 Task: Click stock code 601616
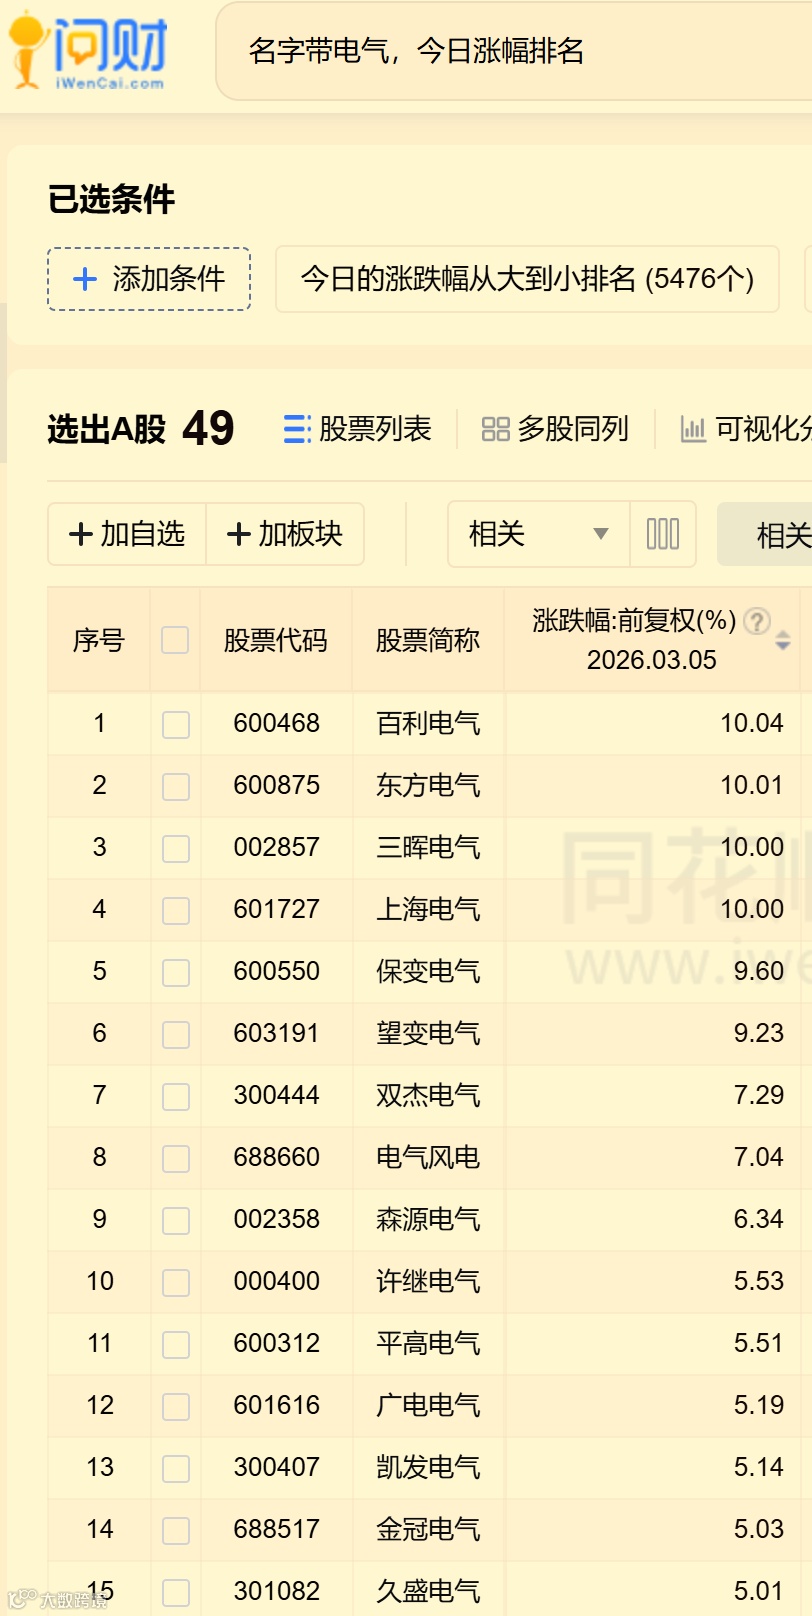277,1405
